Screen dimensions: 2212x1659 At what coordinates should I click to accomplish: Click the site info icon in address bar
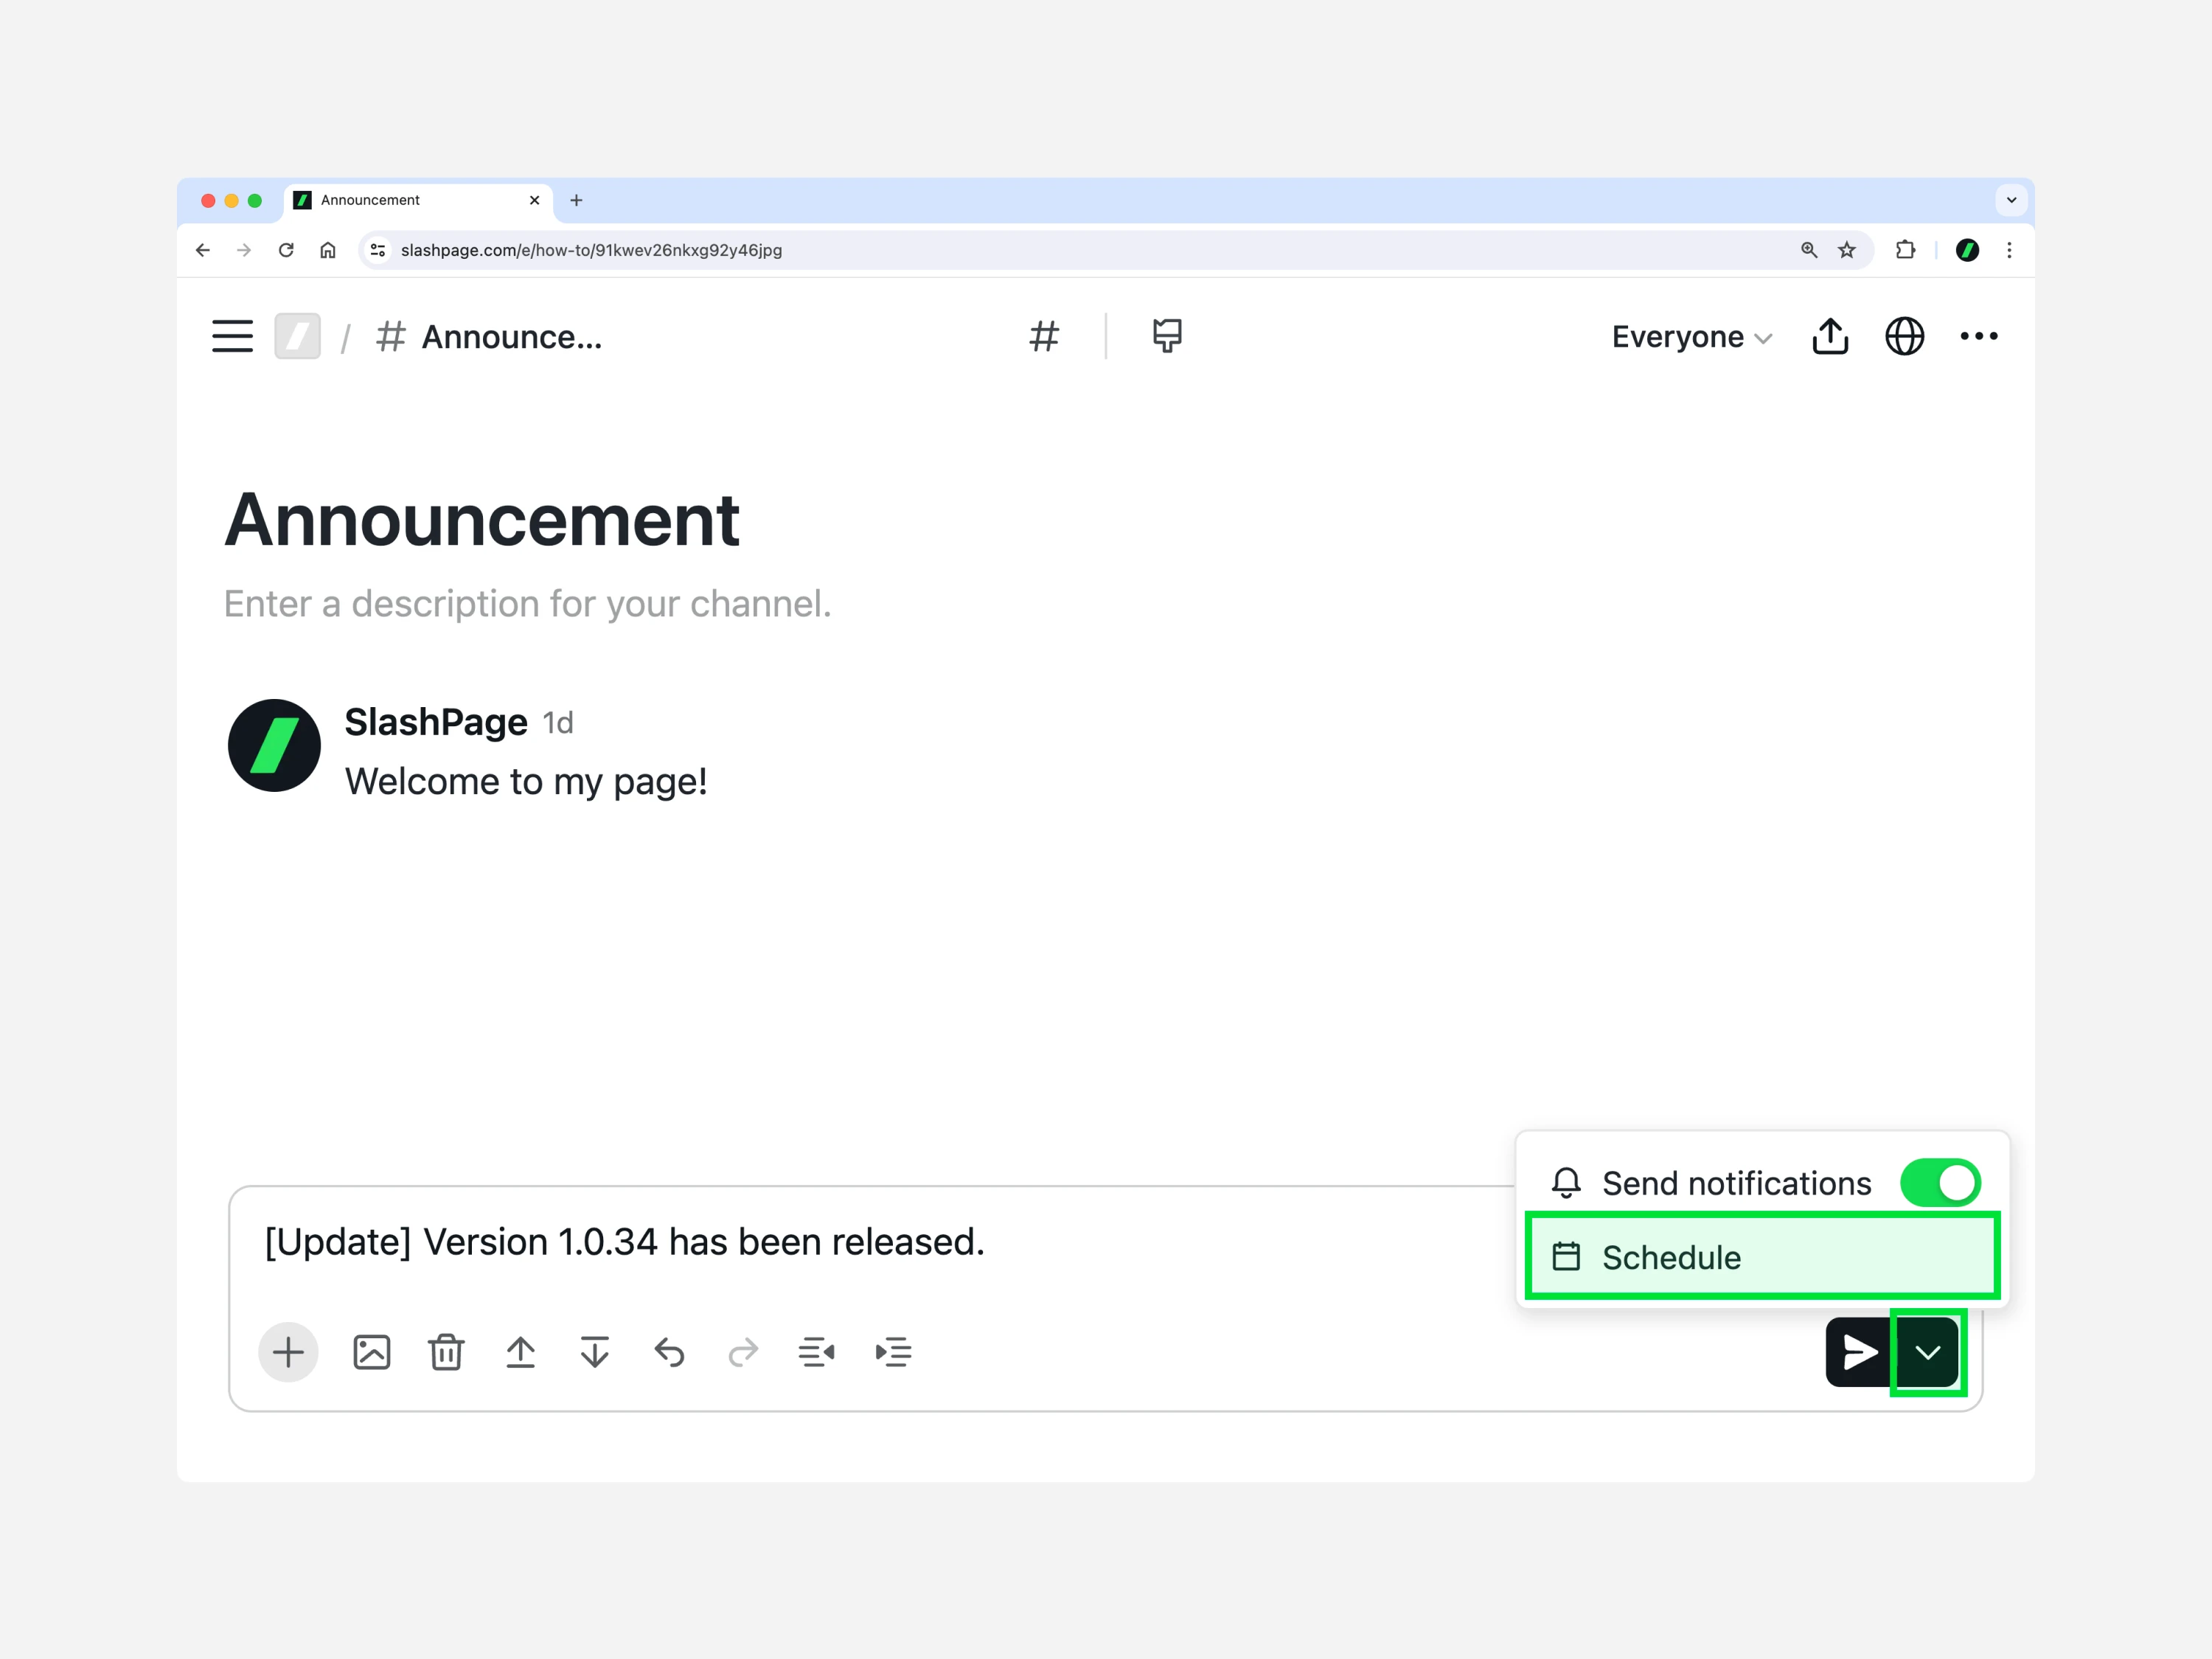[378, 250]
